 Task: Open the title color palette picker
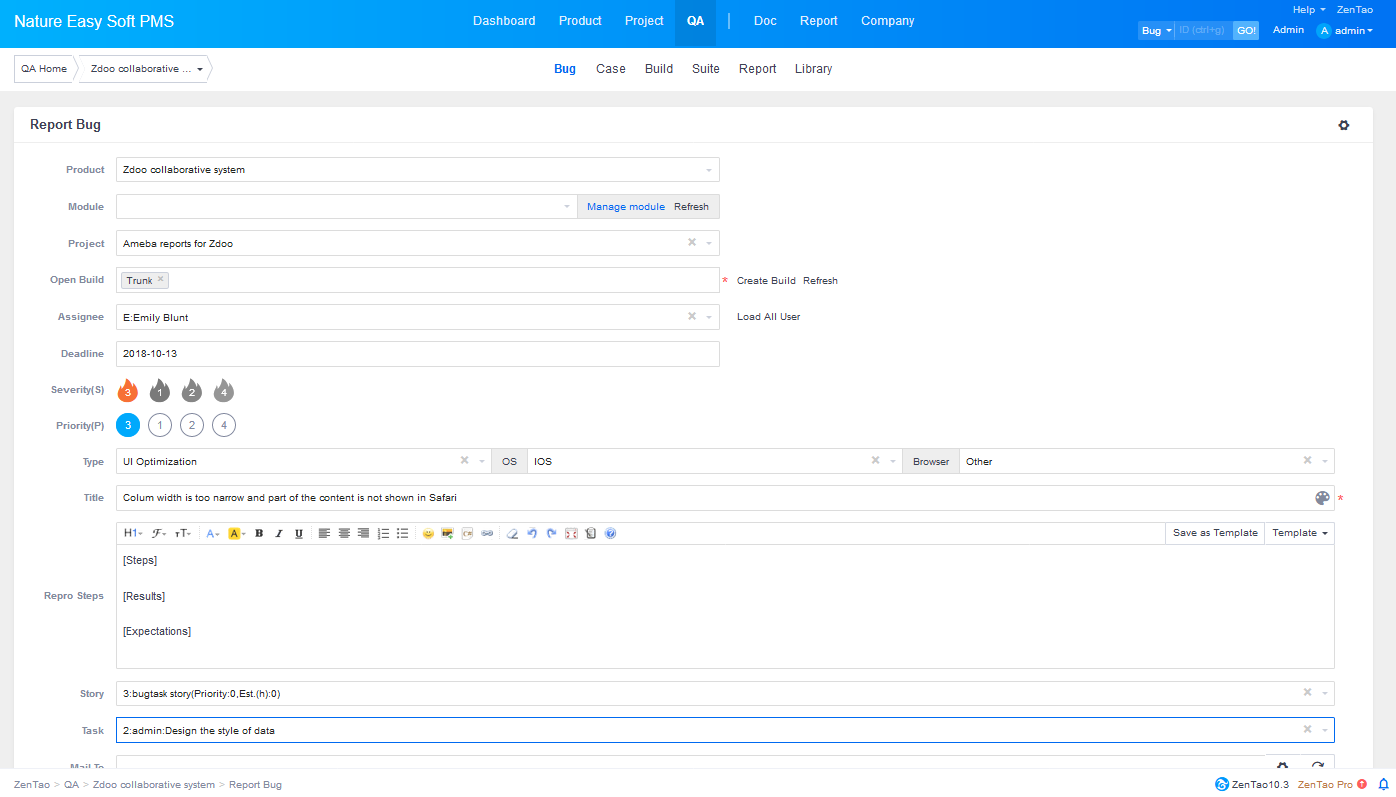[1322, 498]
